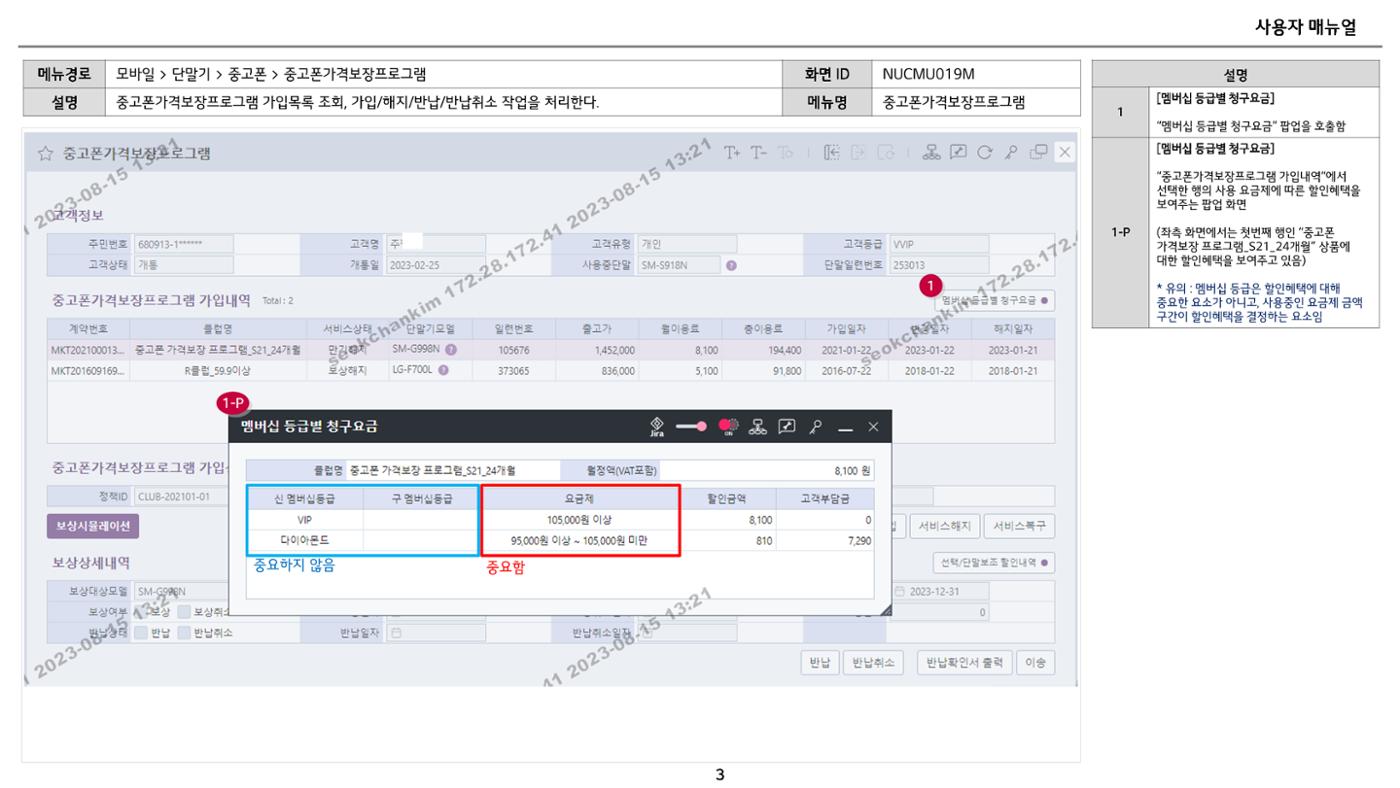The height and width of the screenshot is (788, 1400).
Task: Minimize the 멤버십 등급별 청구요금 popup
Action: (x=845, y=428)
